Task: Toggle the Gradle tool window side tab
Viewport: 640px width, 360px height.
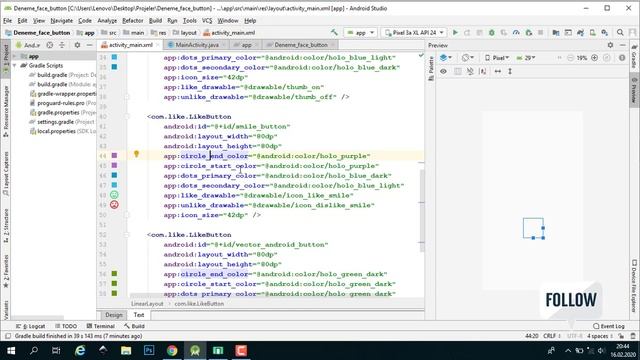Action: point(634,56)
